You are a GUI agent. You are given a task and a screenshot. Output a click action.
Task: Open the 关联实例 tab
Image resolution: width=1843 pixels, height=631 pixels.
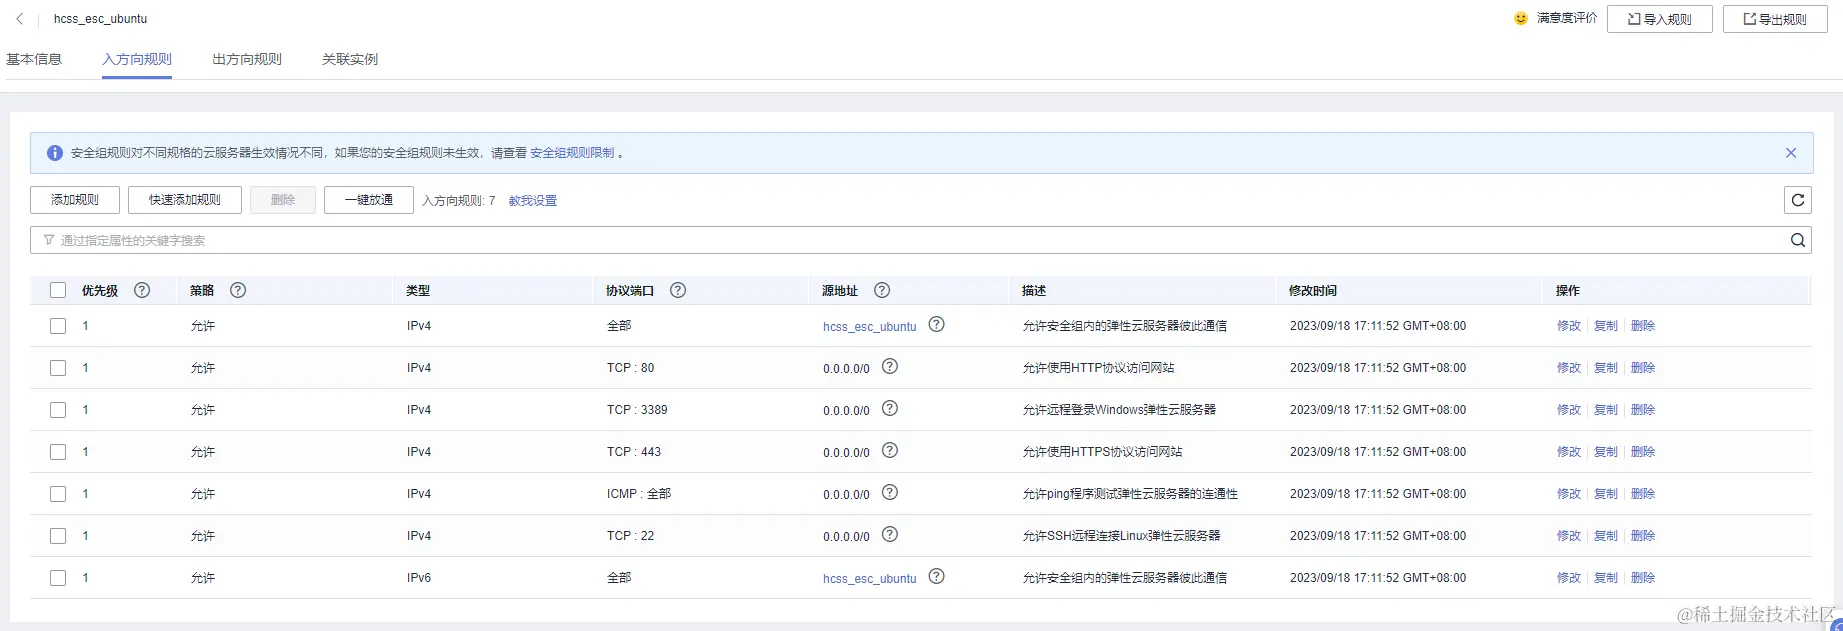[350, 59]
